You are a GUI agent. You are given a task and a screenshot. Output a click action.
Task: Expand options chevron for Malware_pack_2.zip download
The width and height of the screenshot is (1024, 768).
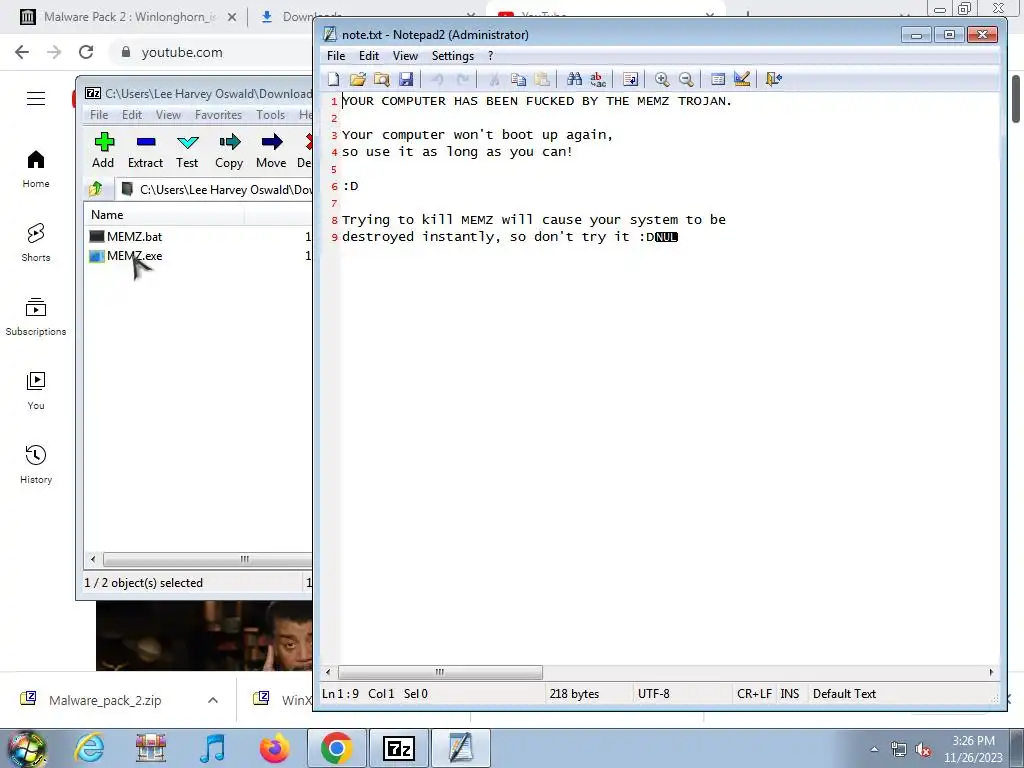213,700
